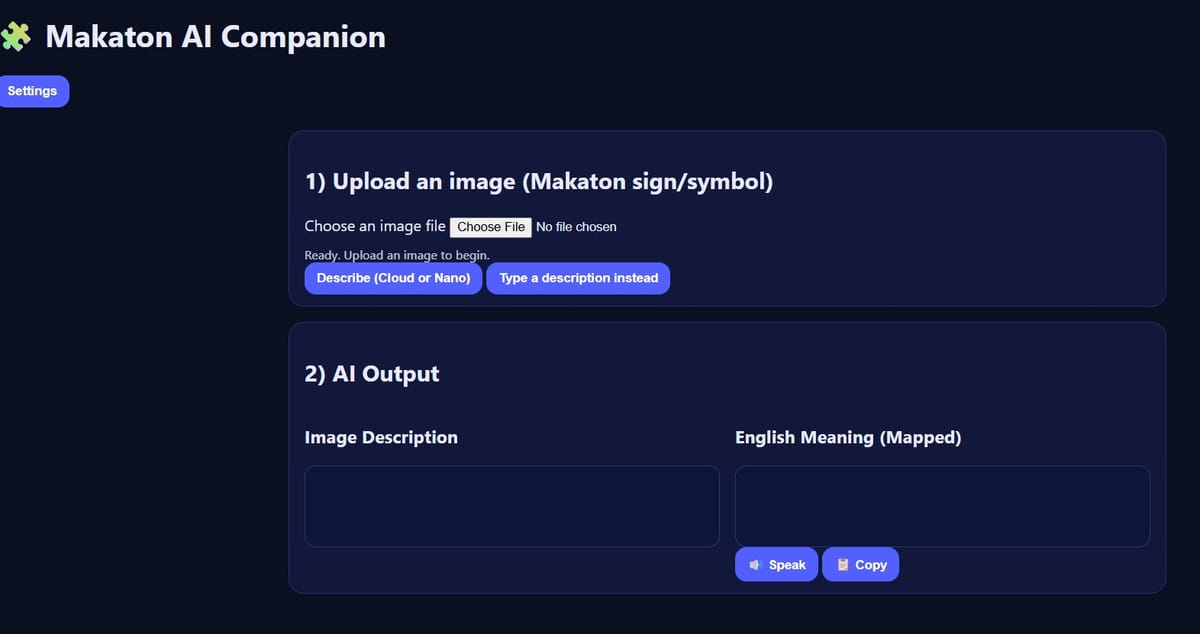Copy the mapped English meaning

(860, 564)
